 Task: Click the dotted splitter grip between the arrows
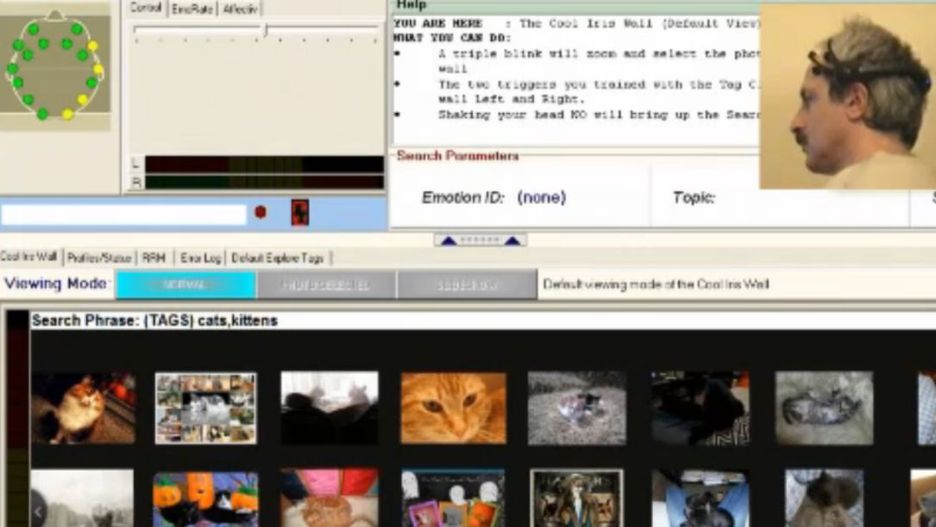click(481, 240)
